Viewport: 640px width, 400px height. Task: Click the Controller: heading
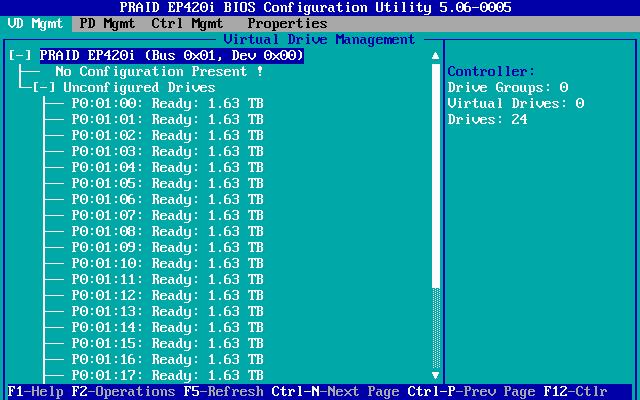coord(491,71)
